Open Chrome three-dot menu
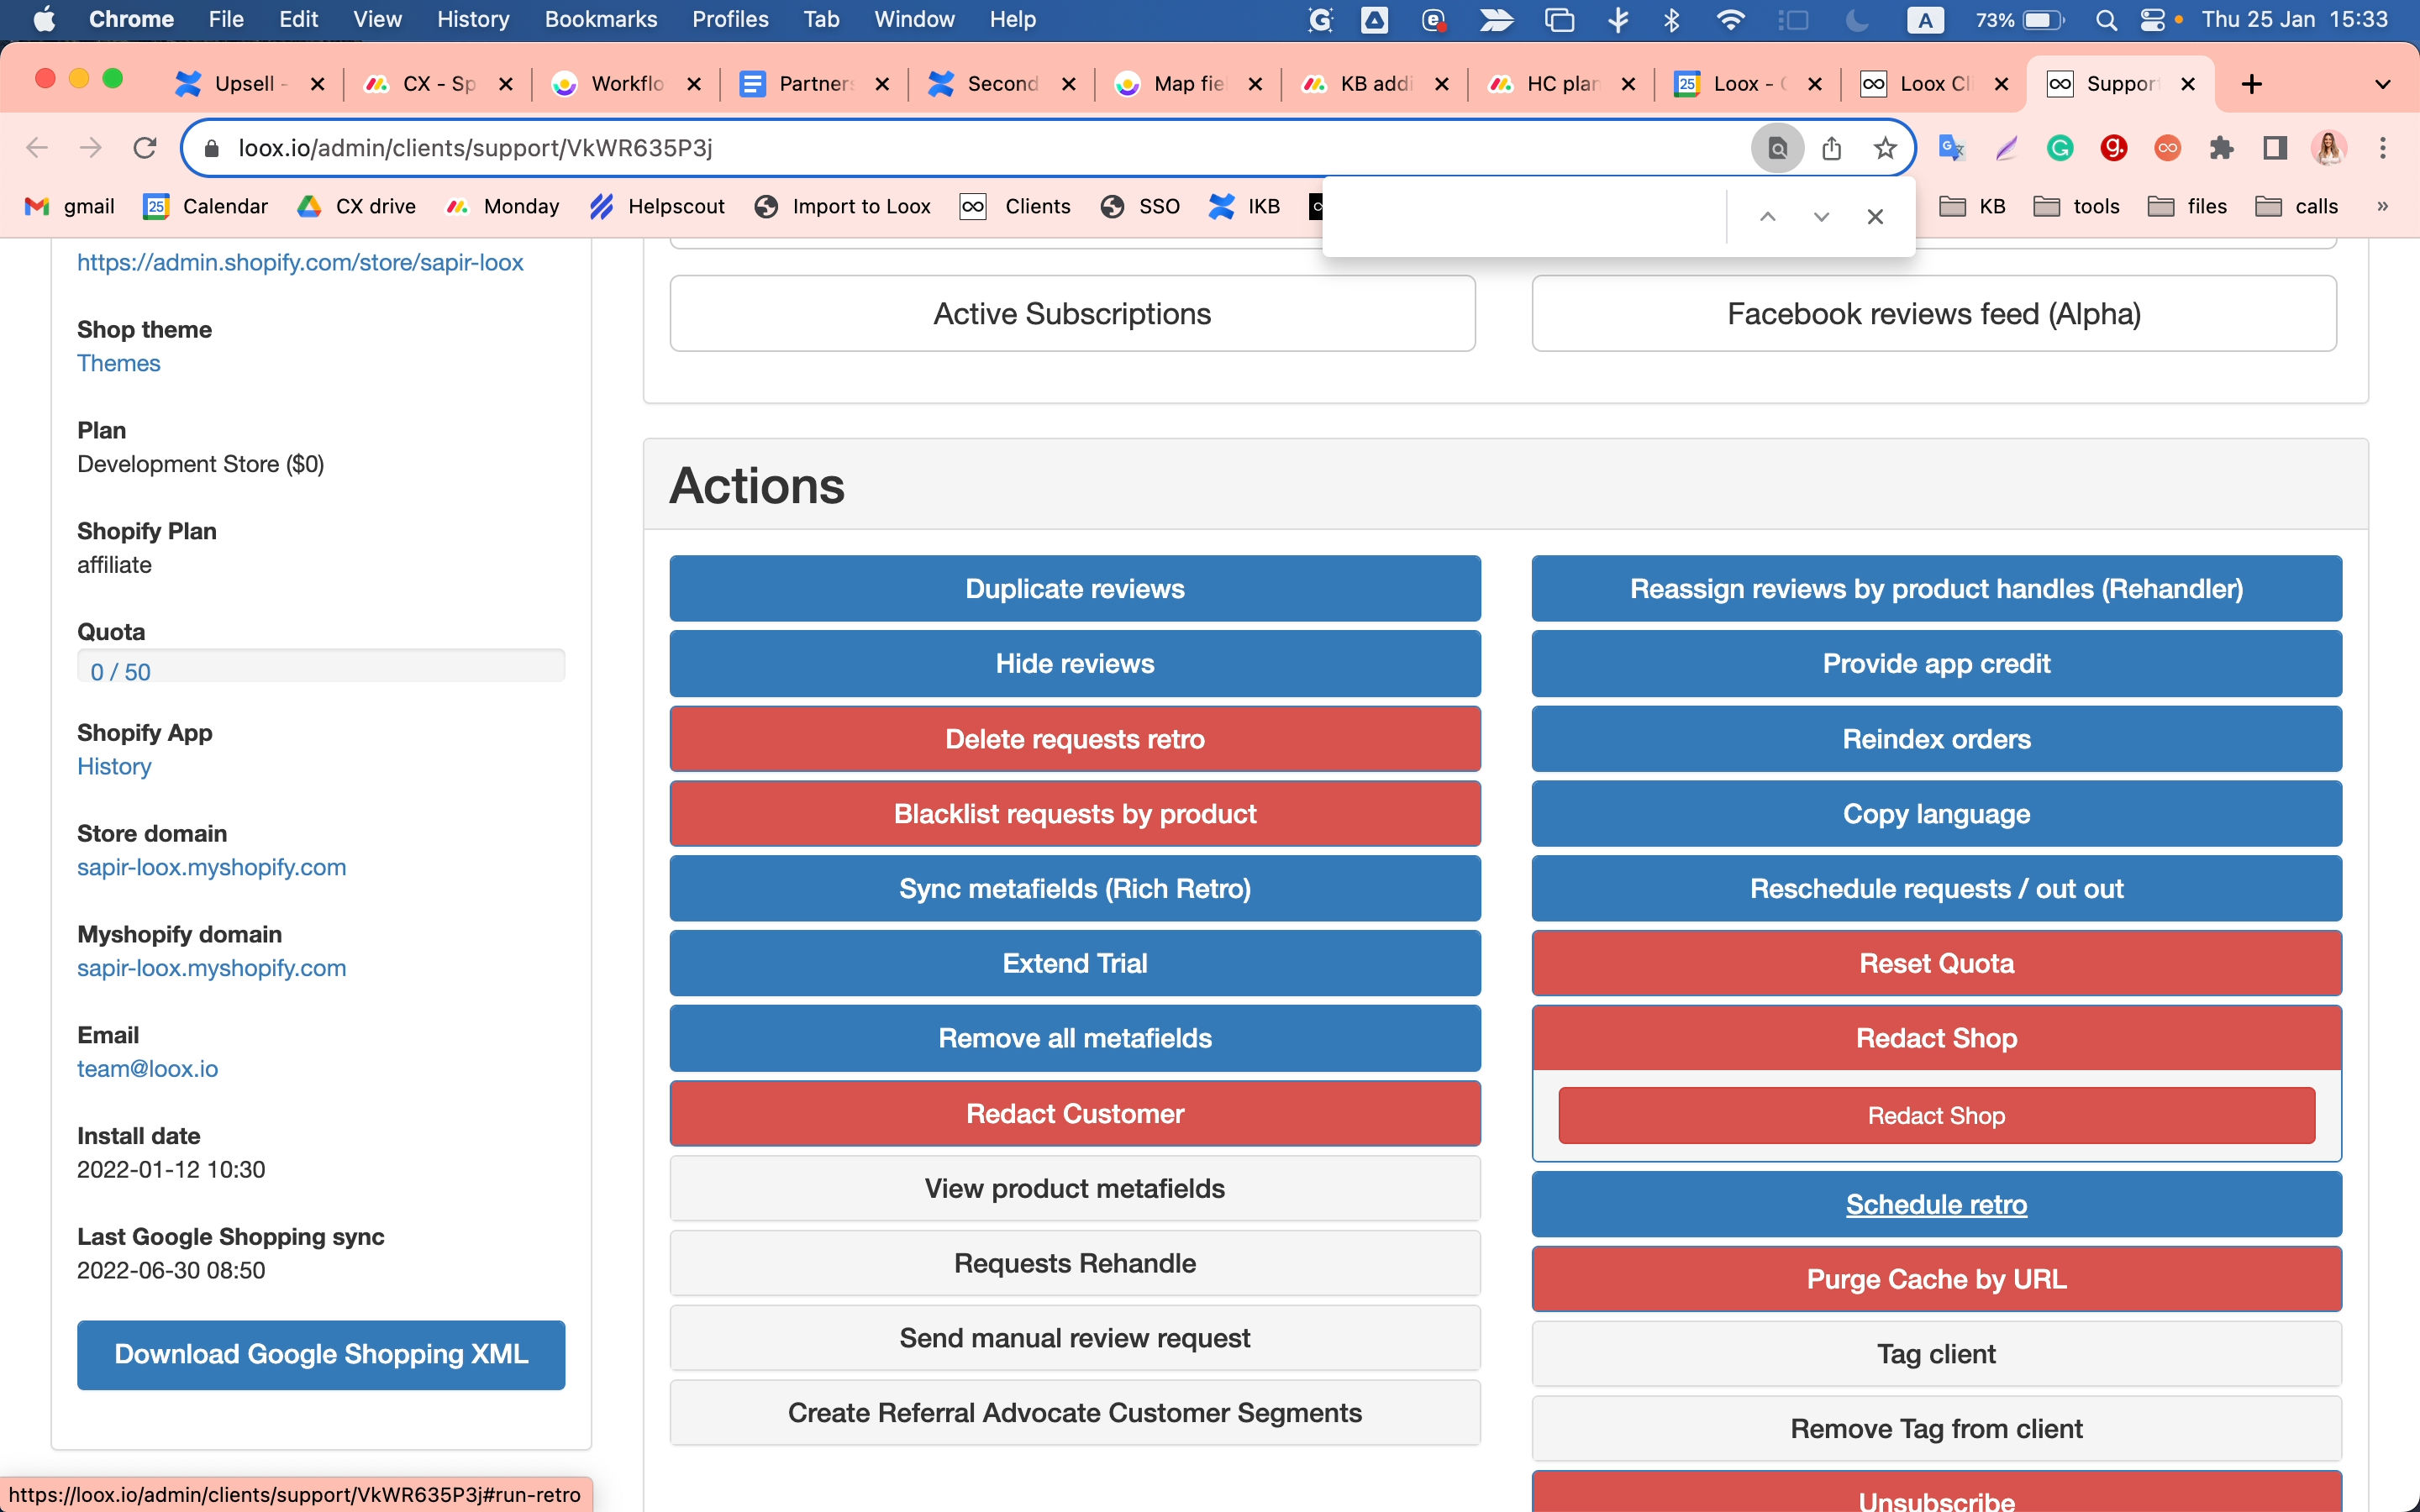The height and width of the screenshot is (1512, 2420). pyautogui.click(x=2383, y=148)
